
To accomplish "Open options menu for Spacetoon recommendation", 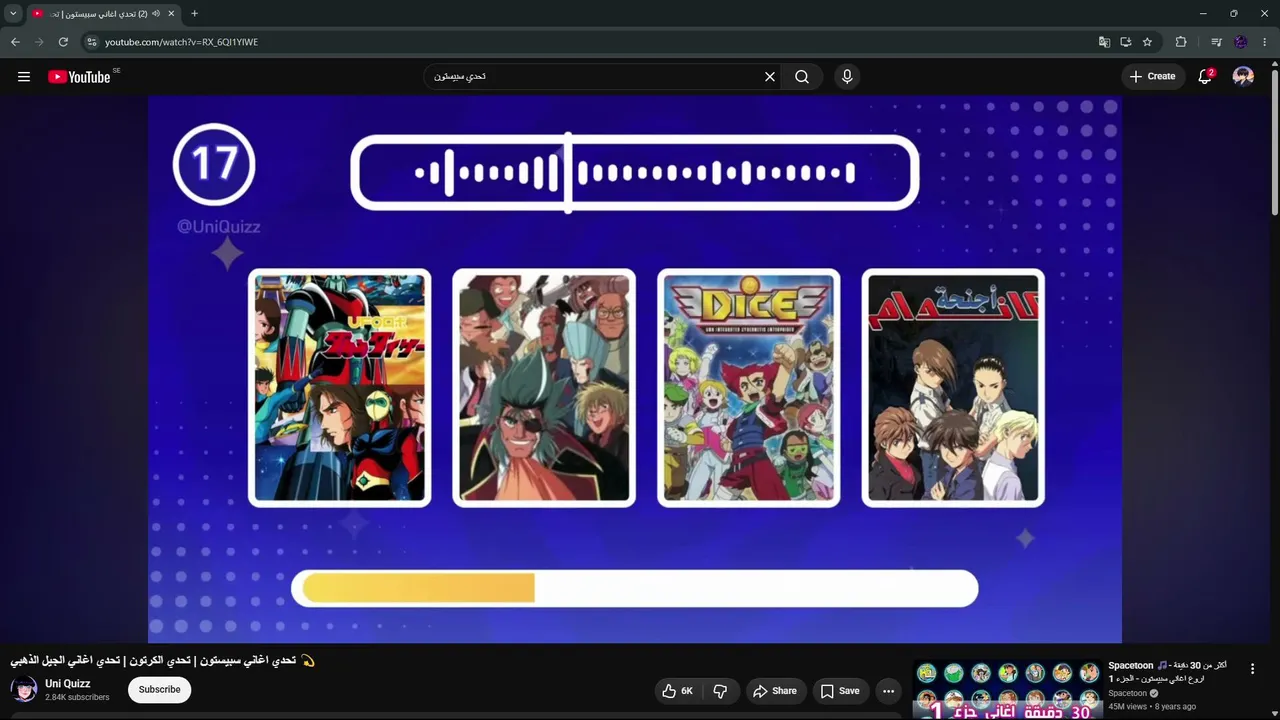I will tap(1252, 669).
